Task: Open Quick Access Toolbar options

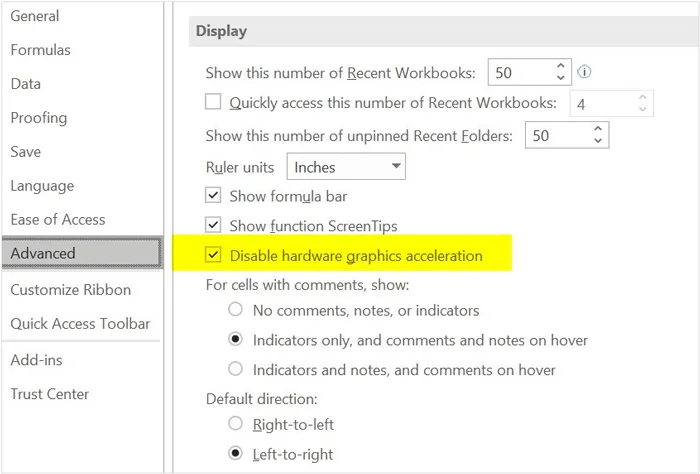Action: click(80, 324)
